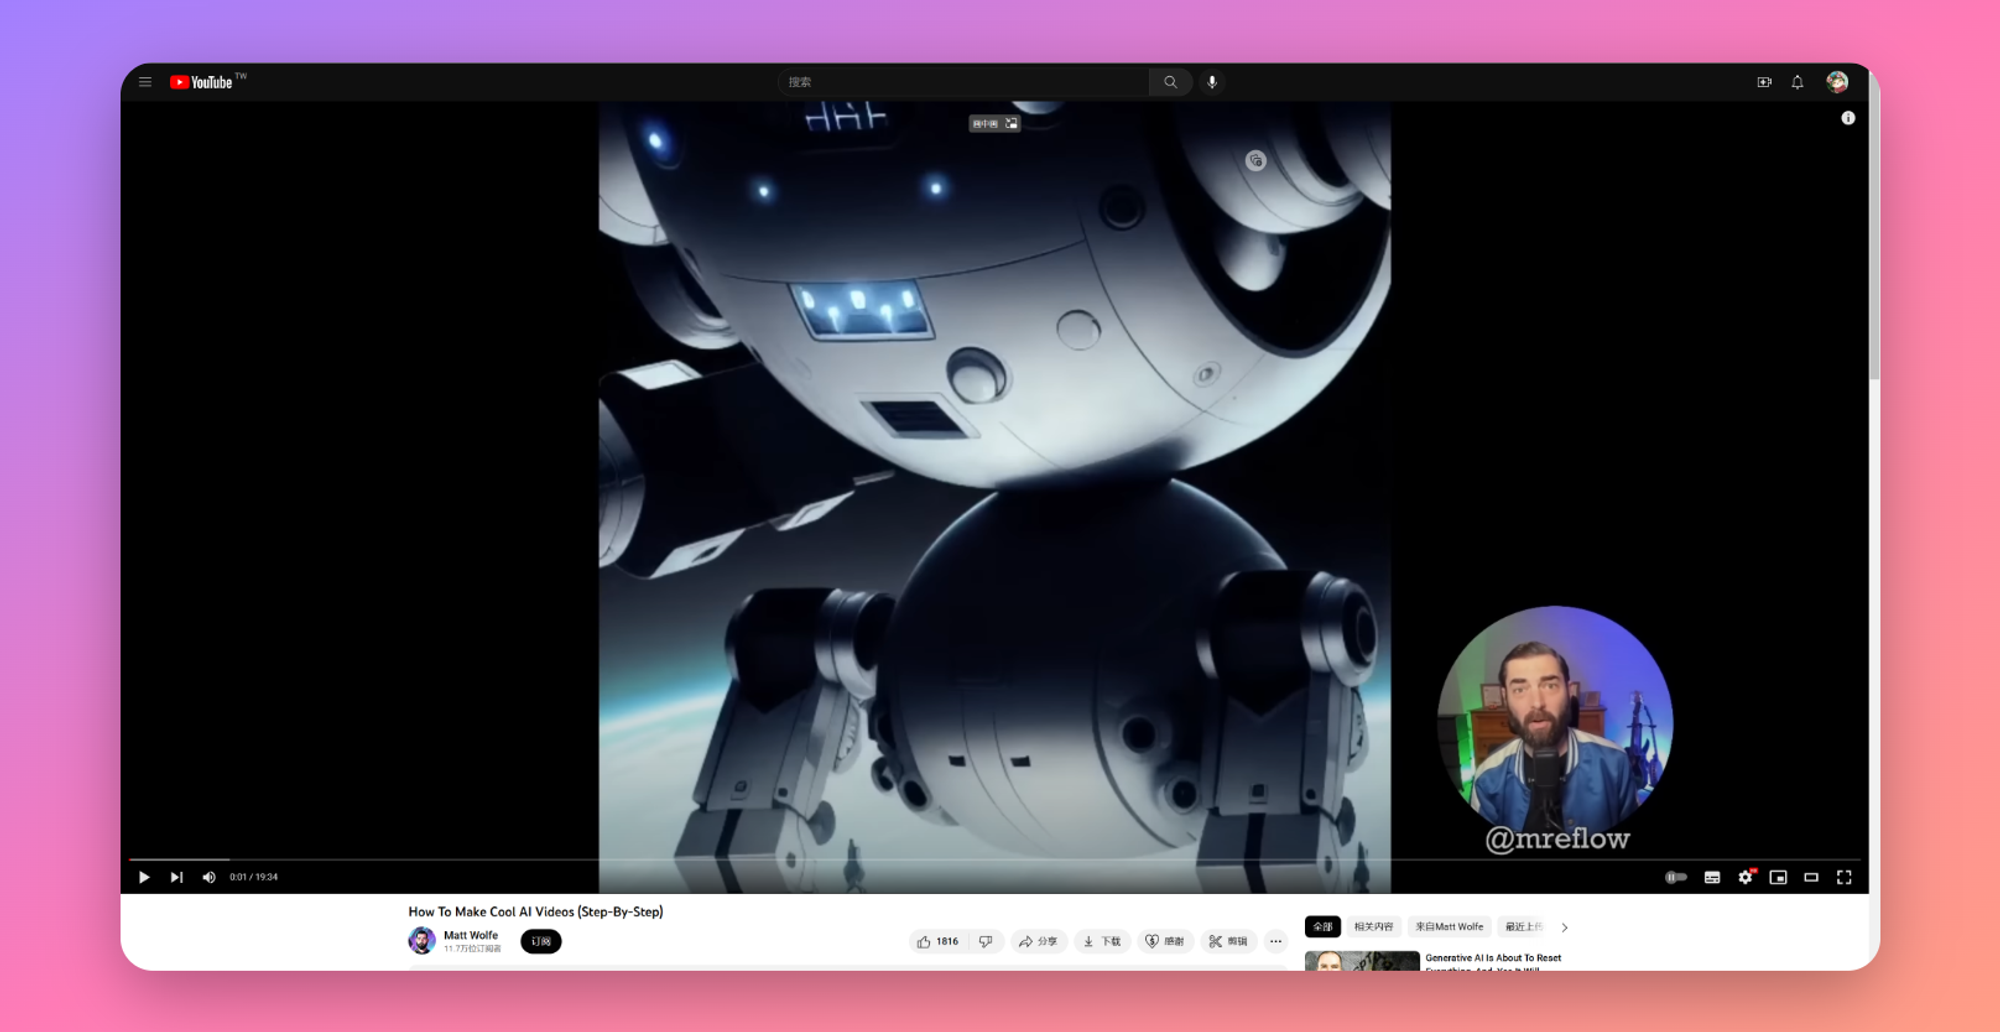This screenshot has width=2000, height=1032.
Task: Seek on the video progress bar
Action: (994, 859)
